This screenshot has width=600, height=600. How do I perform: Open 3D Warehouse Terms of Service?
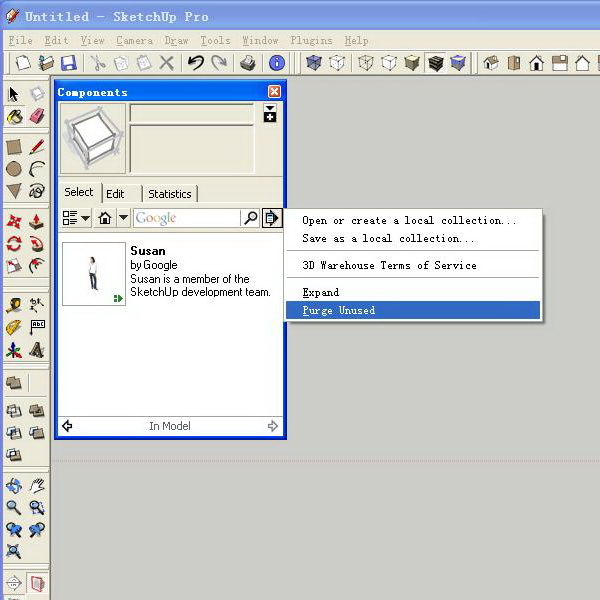[x=413, y=265]
